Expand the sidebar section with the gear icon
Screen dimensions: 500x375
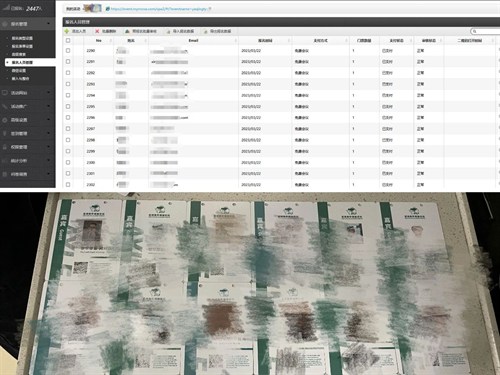49,120
